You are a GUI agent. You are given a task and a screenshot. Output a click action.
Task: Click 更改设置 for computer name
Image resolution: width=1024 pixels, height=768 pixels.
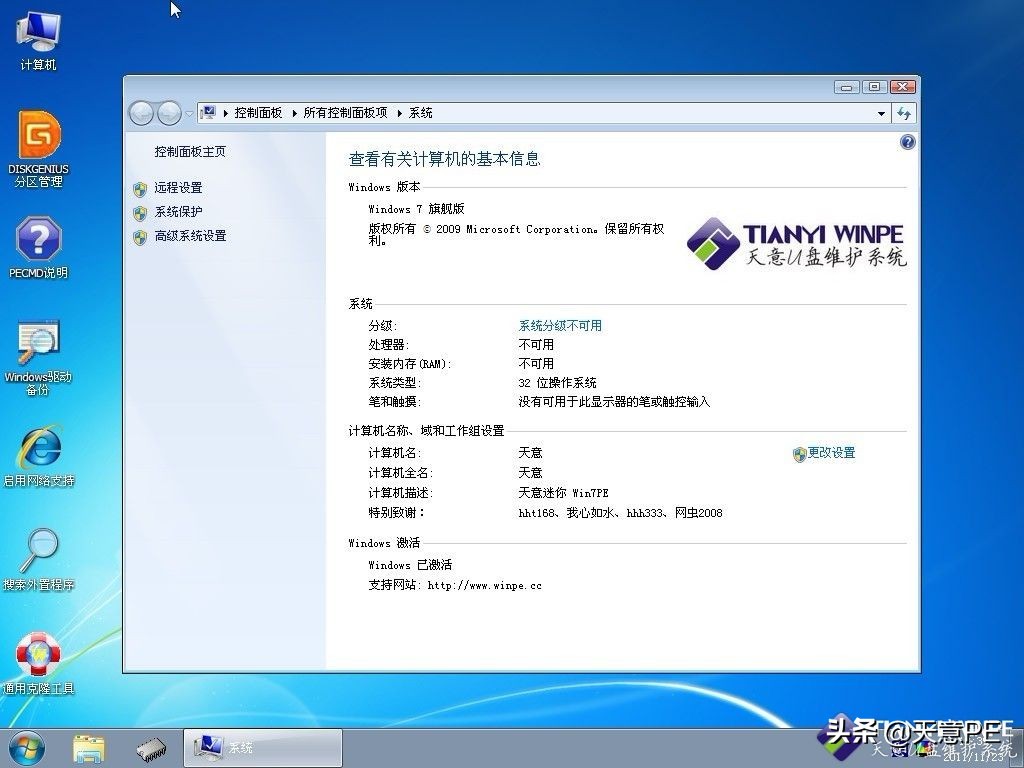point(833,452)
